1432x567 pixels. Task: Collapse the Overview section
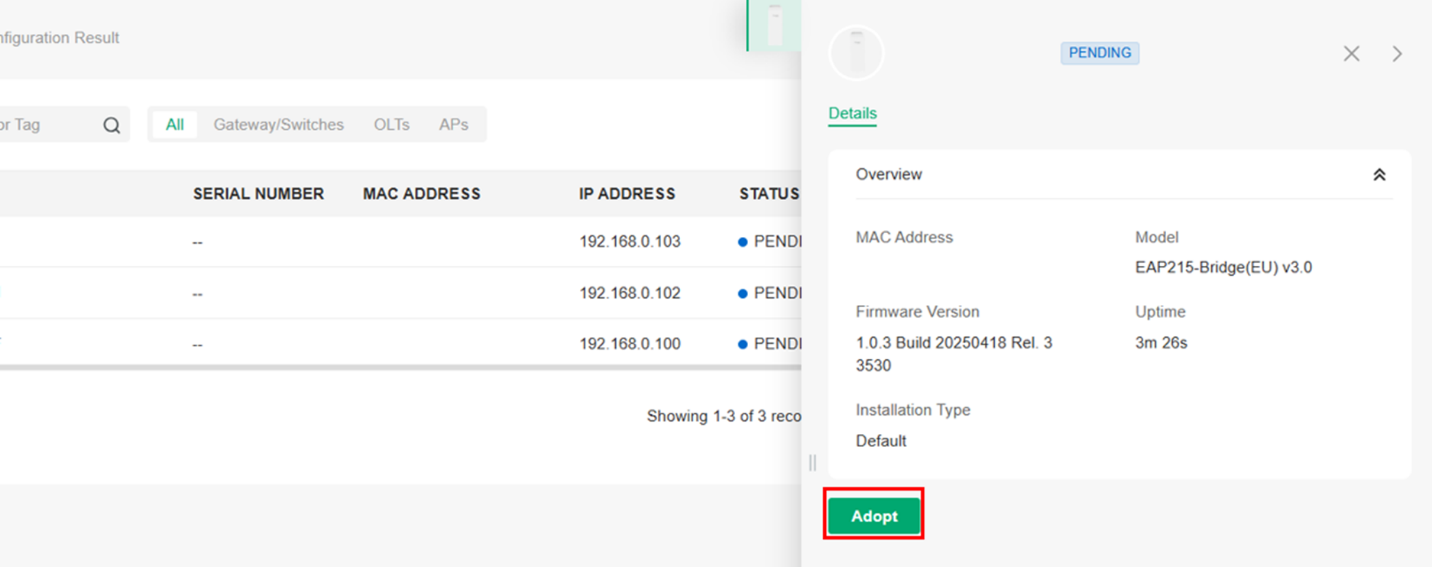coord(1379,175)
